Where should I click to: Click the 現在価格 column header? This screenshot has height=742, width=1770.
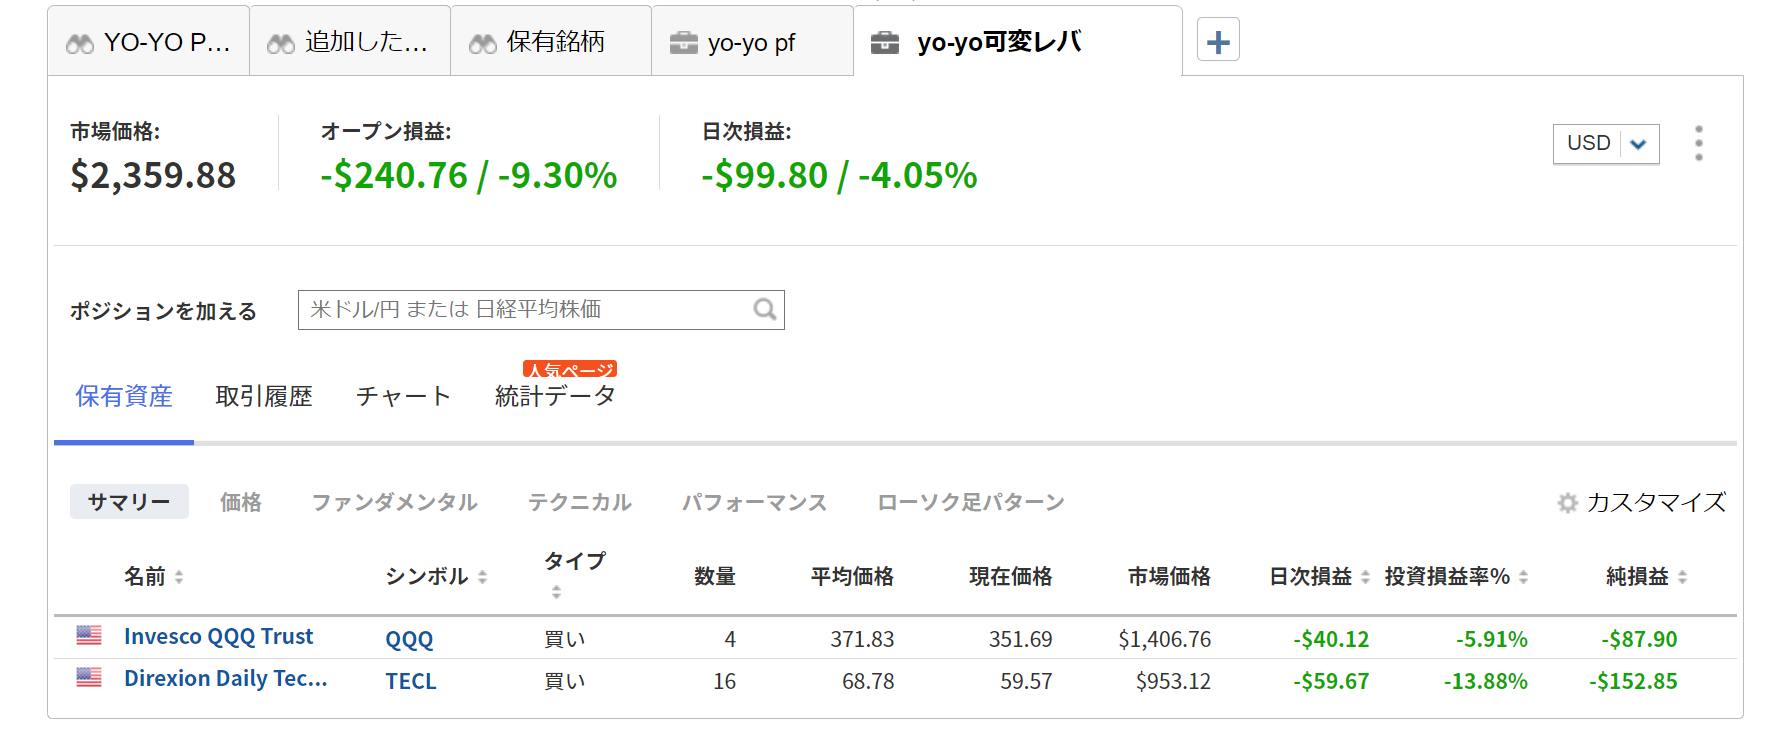1011,577
